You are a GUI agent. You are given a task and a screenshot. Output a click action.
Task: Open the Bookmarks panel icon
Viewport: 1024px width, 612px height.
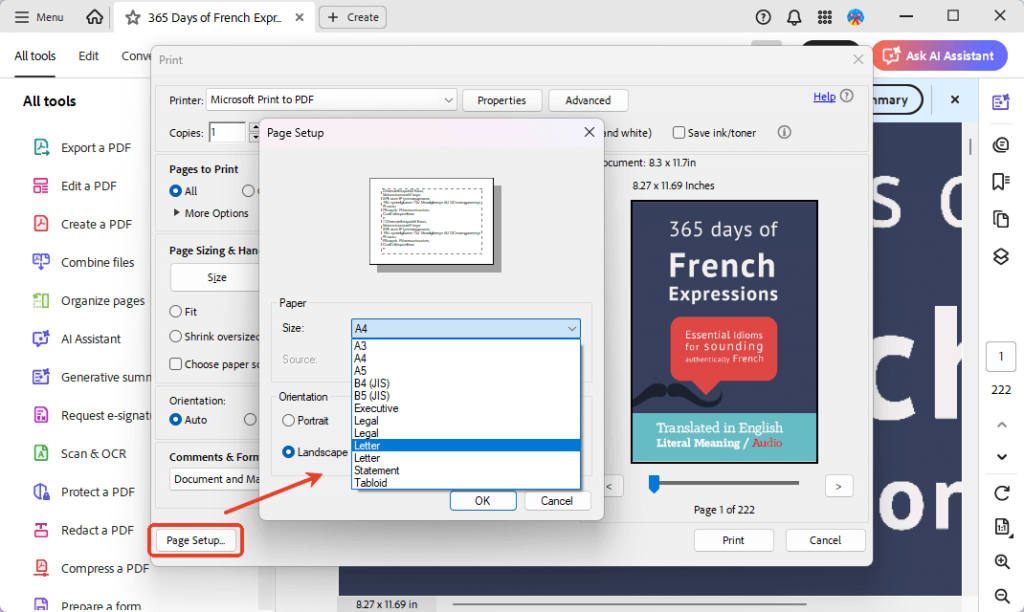tap(1000, 181)
